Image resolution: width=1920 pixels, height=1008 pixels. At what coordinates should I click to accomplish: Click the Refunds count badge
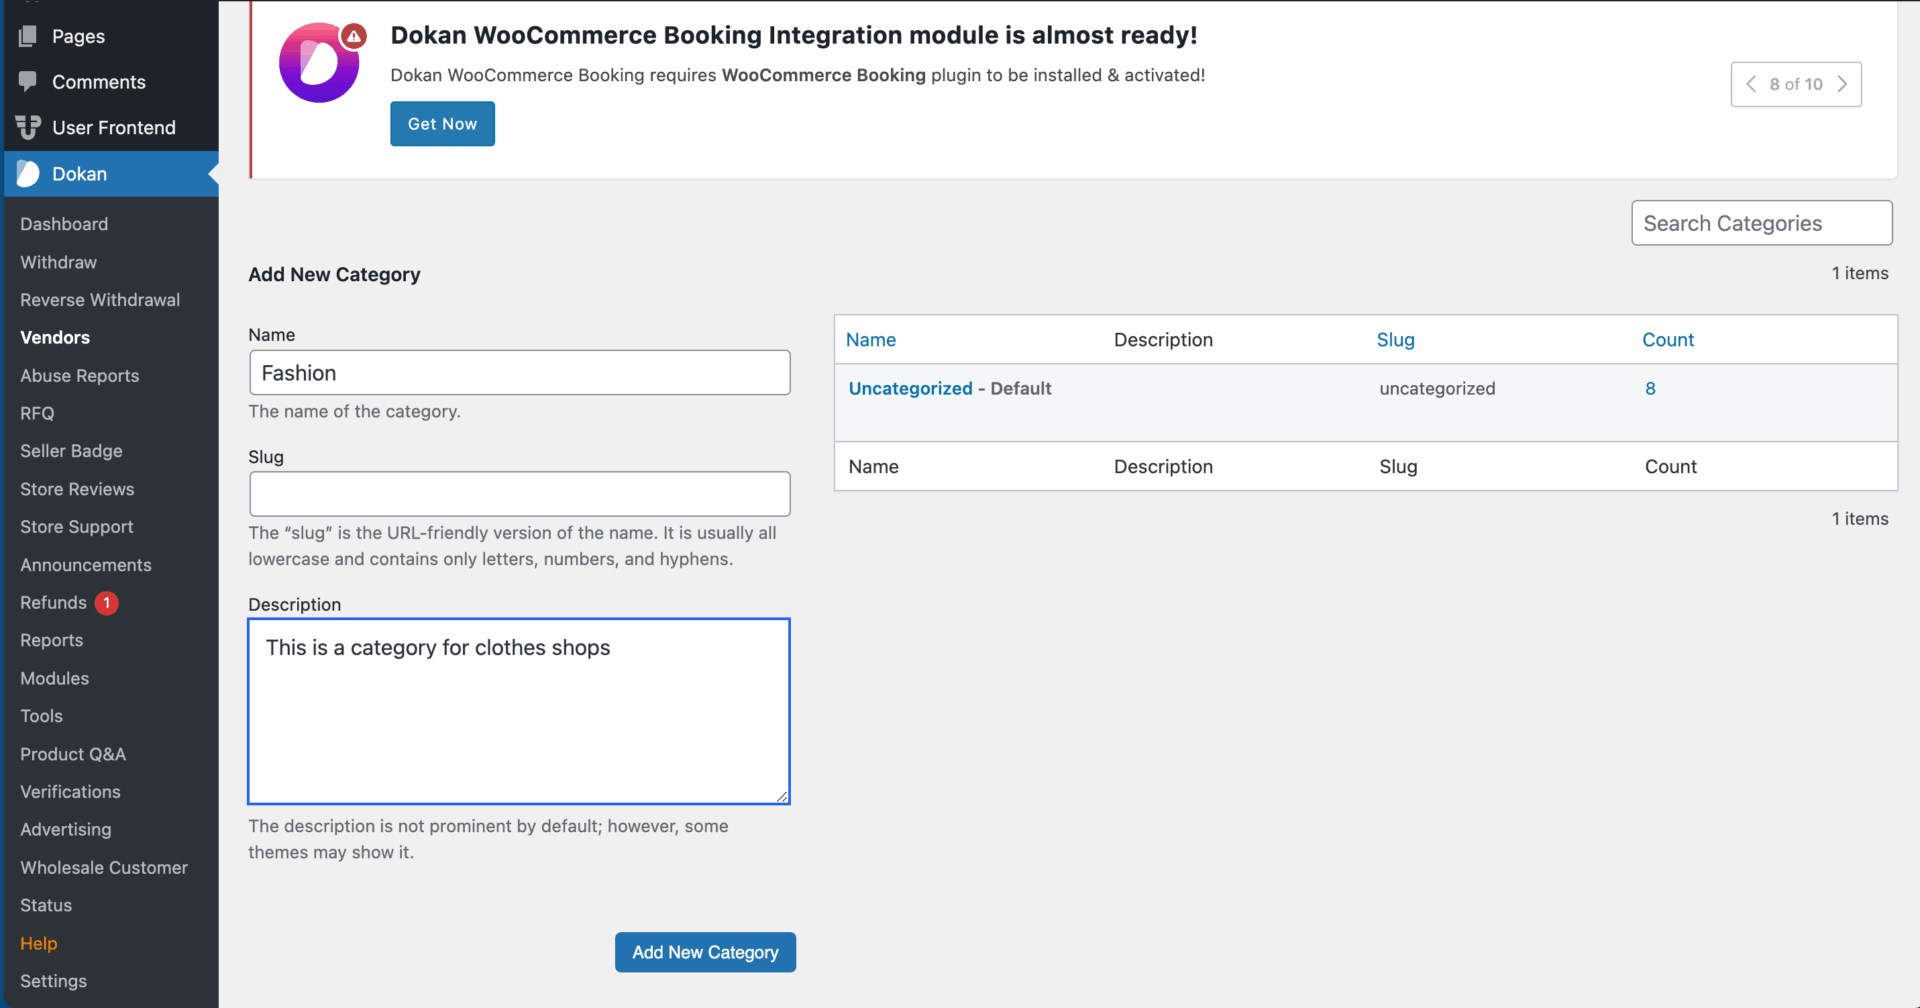[x=106, y=603]
